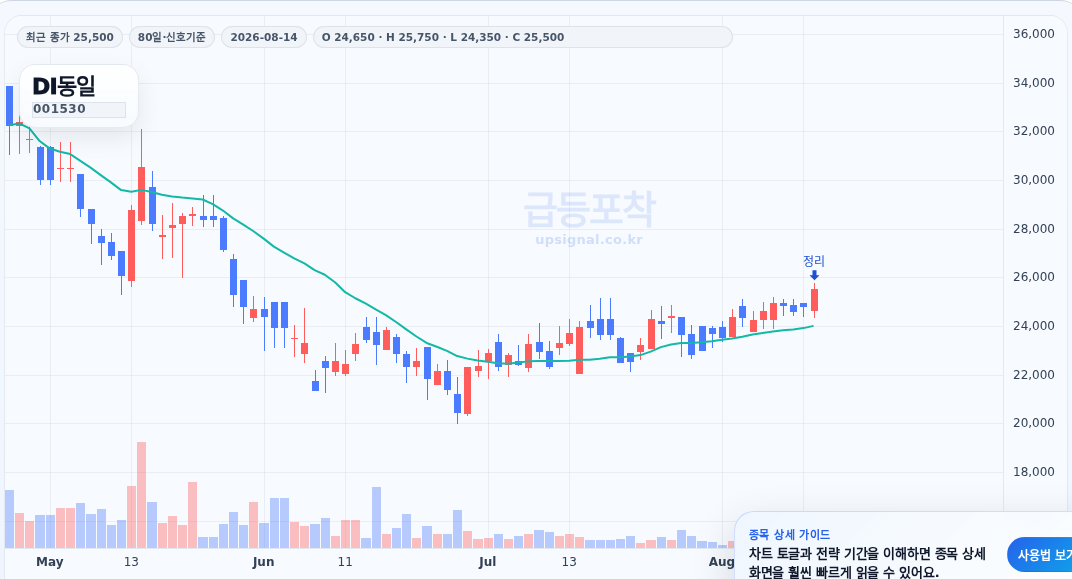Click the last red candlestick under 정리
The height and width of the screenshot is (579, 1072).
coord(814,300)
